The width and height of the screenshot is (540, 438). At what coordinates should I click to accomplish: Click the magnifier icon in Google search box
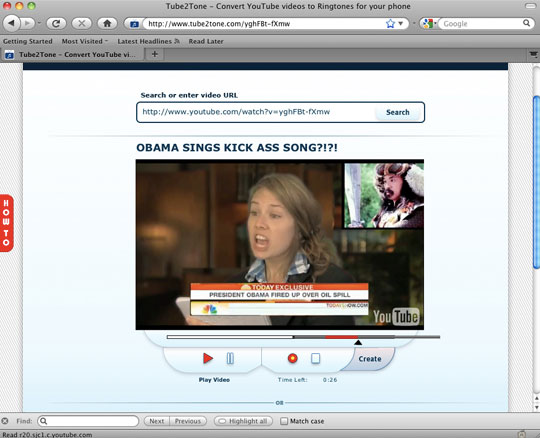click(526, 23)
